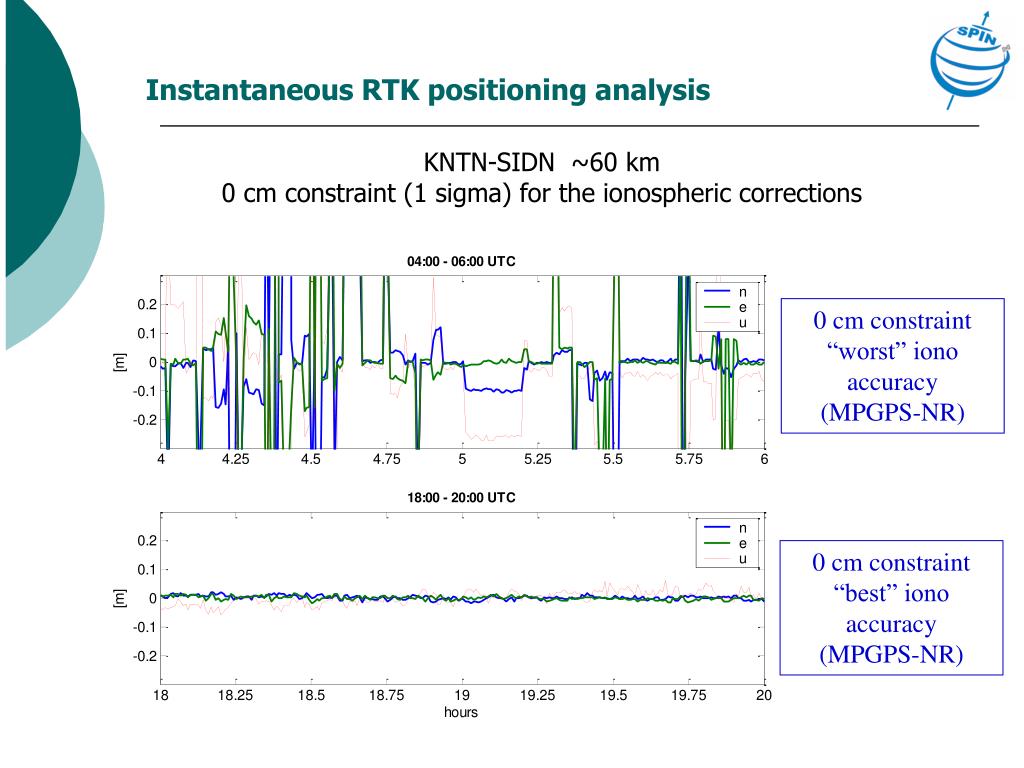Click the '18.25' tick label on lower chart
Image resolution: width=1024 pixels, height=768 pixels.
[x=235, y=696]
